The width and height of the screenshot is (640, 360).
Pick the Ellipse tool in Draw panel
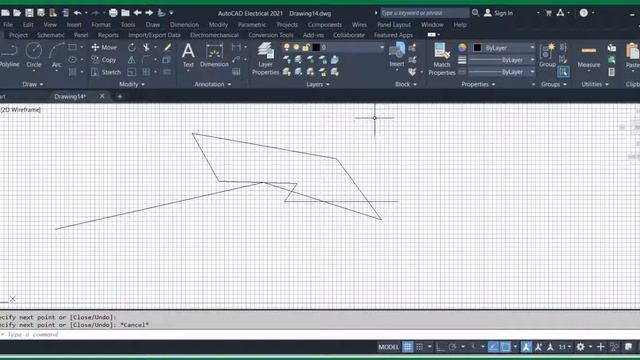[73, 60]
